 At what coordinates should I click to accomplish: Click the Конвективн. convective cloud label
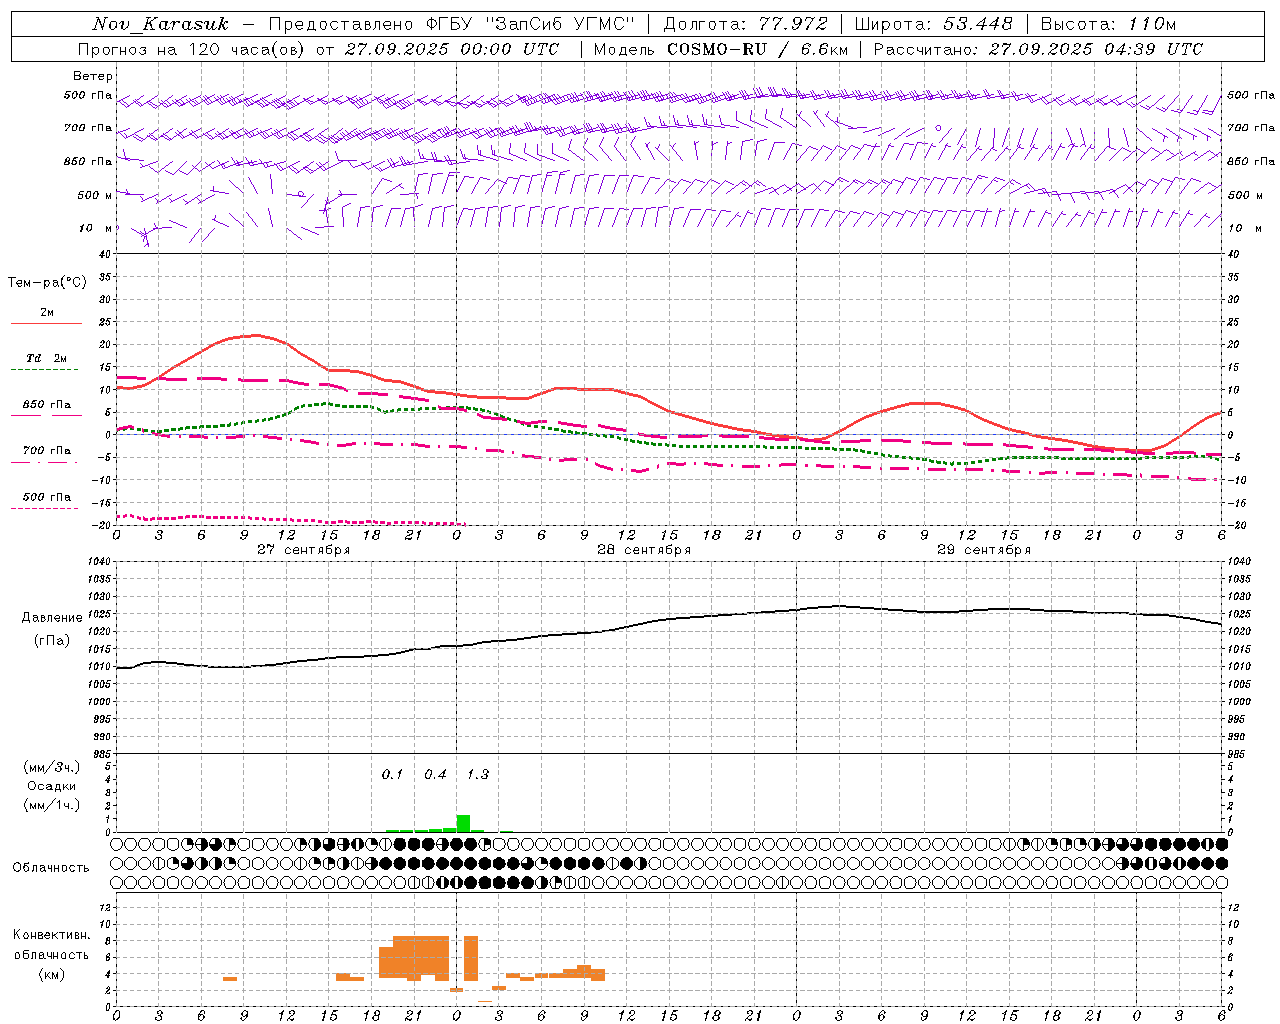click(52, 935)
